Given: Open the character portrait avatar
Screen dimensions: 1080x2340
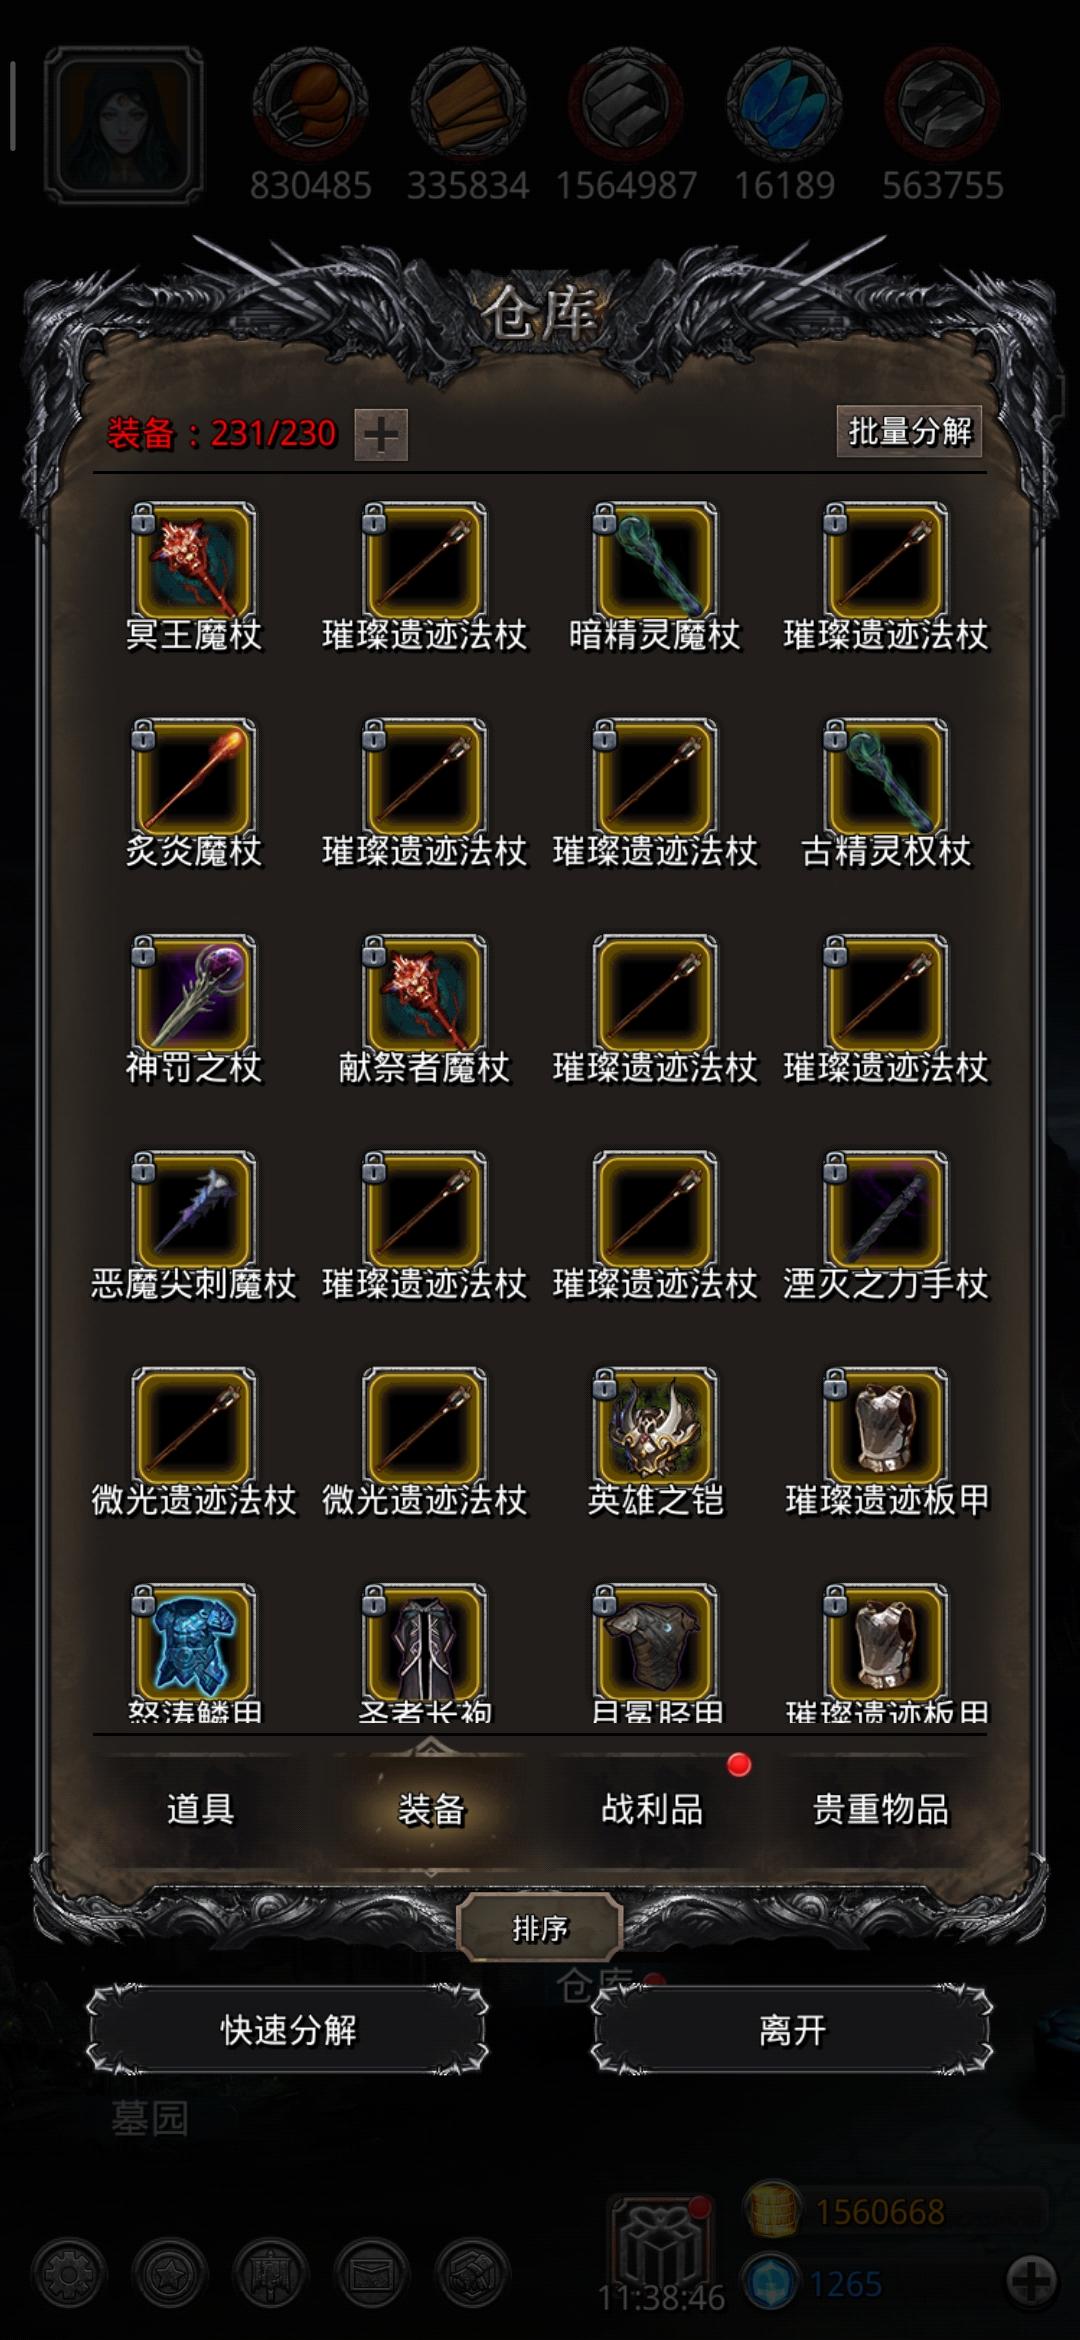Looking at the screenshot, I should pos(125,125).
